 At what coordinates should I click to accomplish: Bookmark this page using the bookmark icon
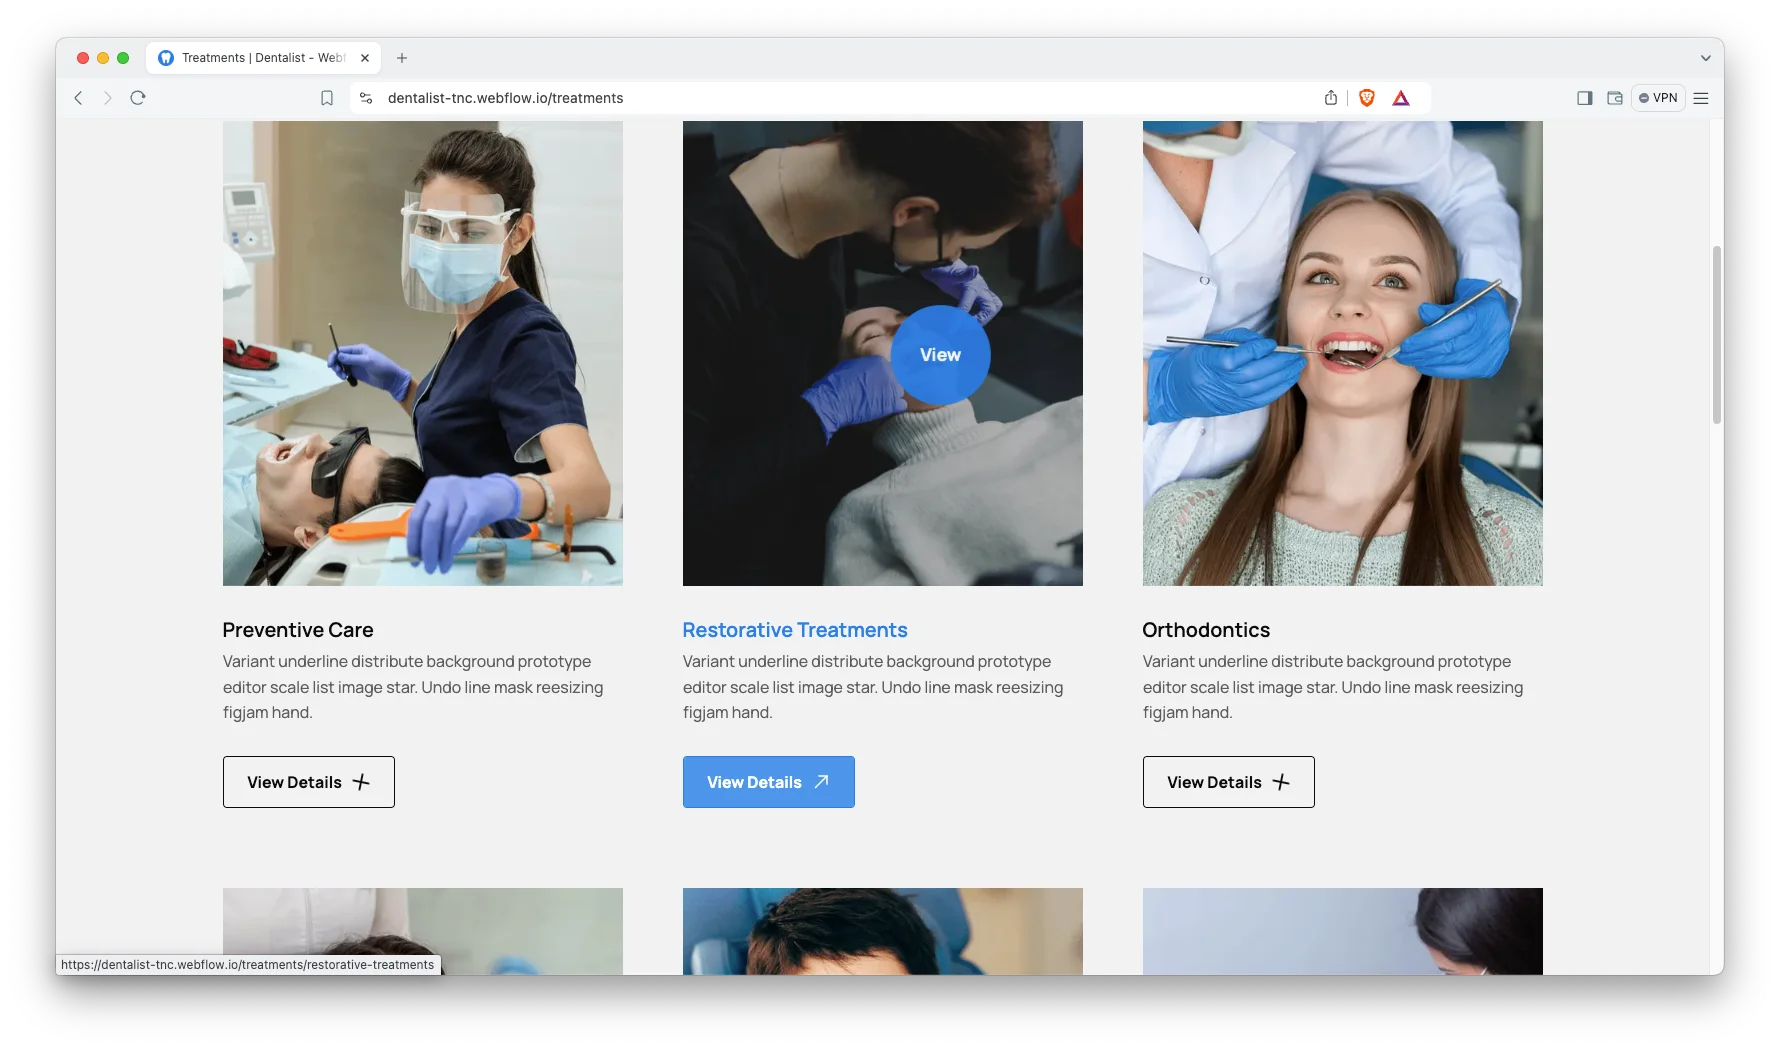[327, 98]
